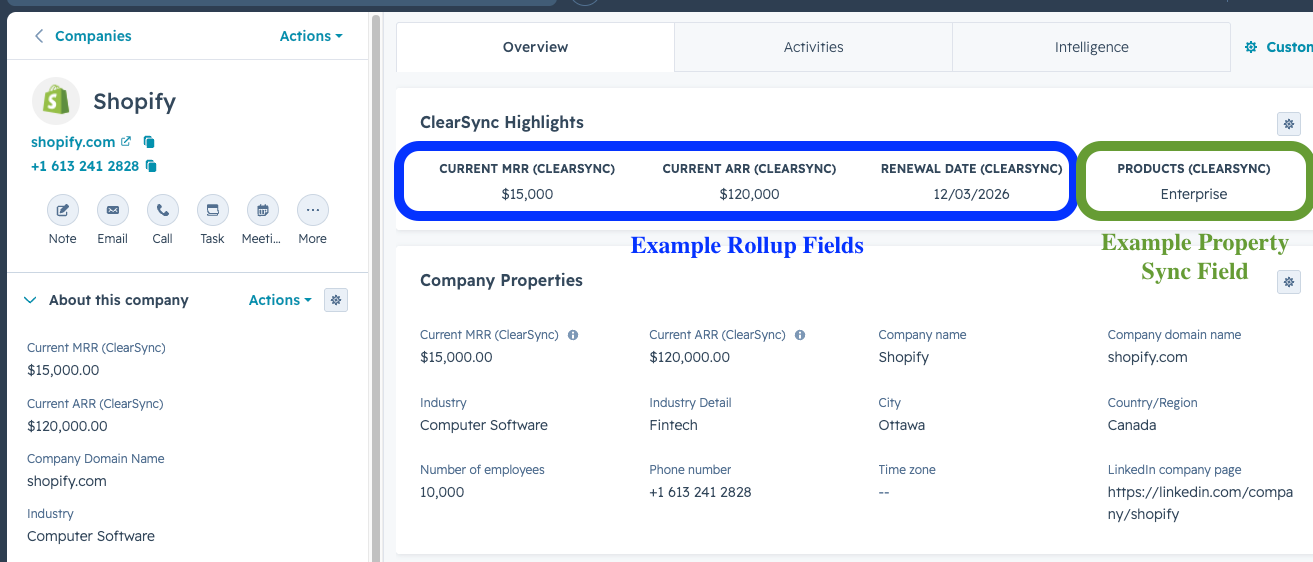Schedule a meeting via calendar icon
This screenshot has height=562, width=1313.
[x=262, y=210]
